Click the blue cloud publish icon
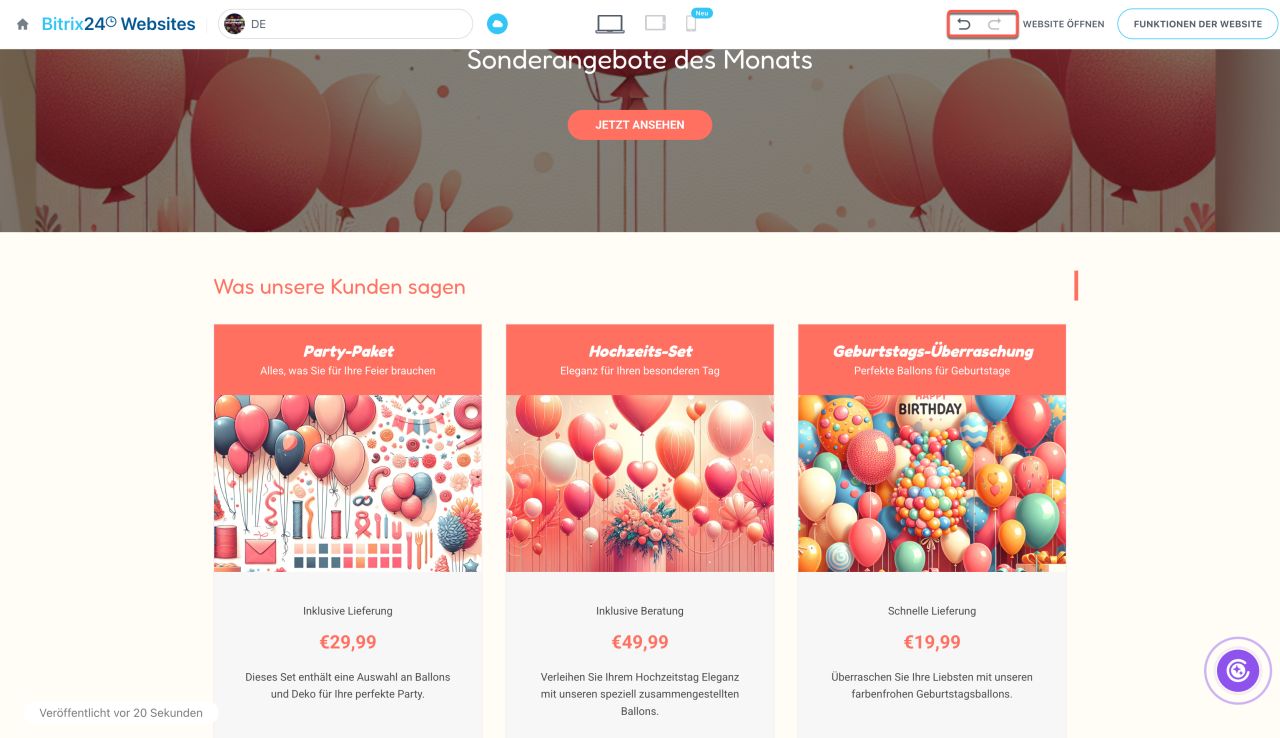The width and height of the screenshot is (1280, 738). (497, 24)
